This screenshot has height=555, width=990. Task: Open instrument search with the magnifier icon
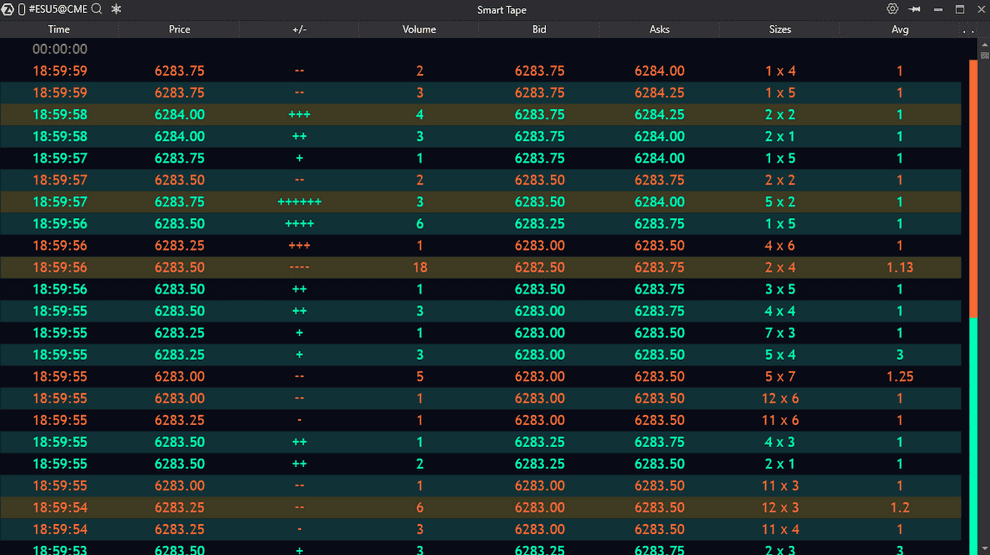pyautogui.click(x=97, y=9)
